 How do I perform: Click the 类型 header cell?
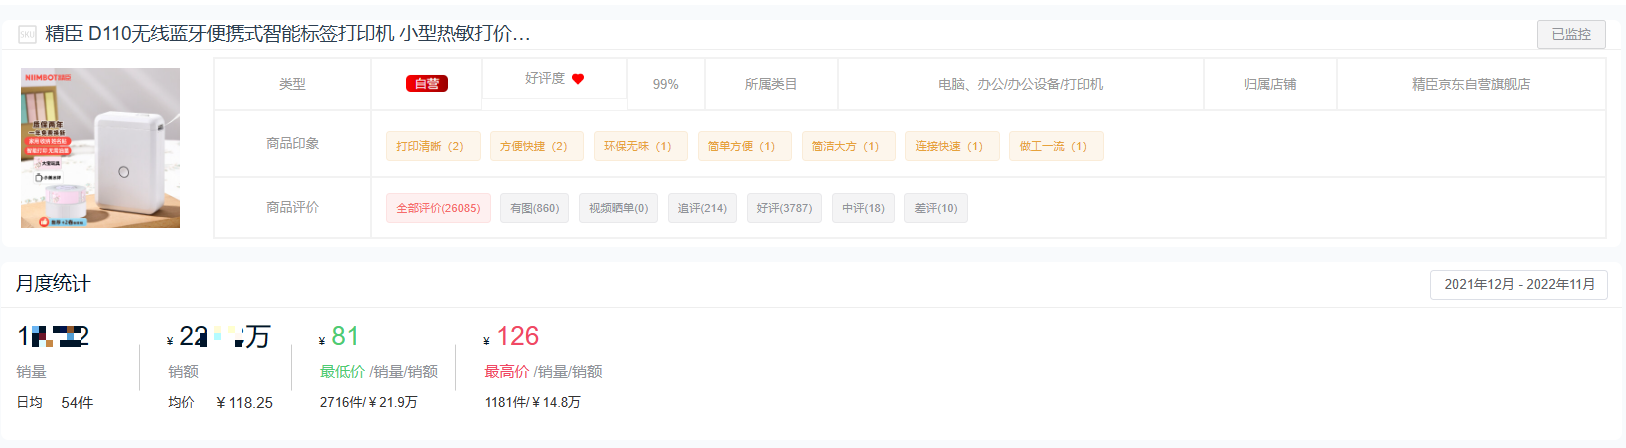292,84
